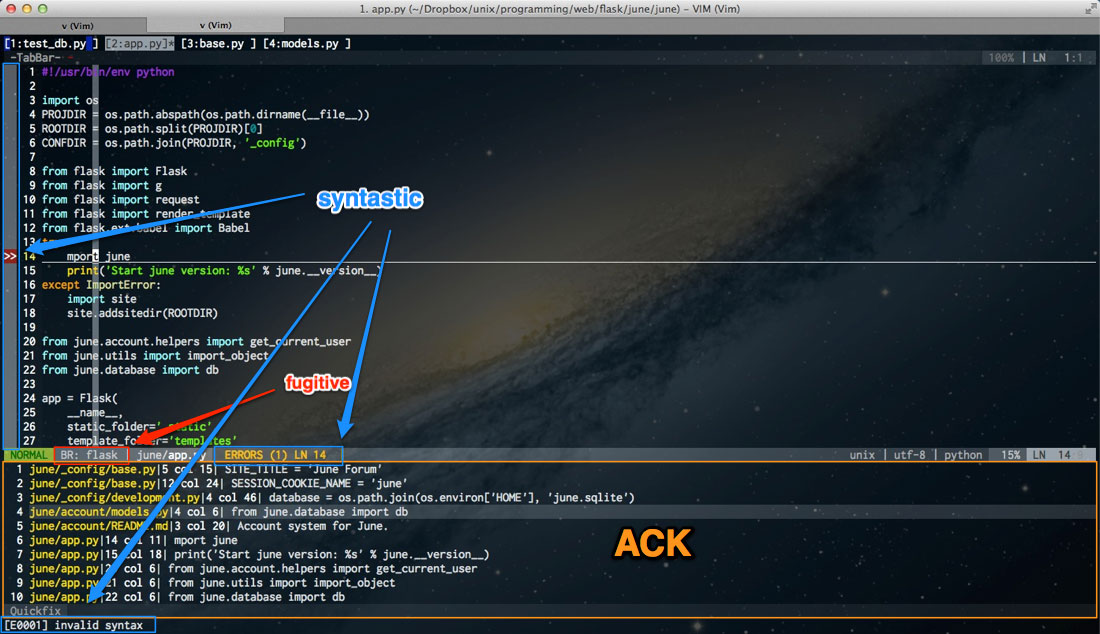Open the 1:test_db.py buffer tab
1100x634 pixels.
pyautogui.click(x=51, y=43)
